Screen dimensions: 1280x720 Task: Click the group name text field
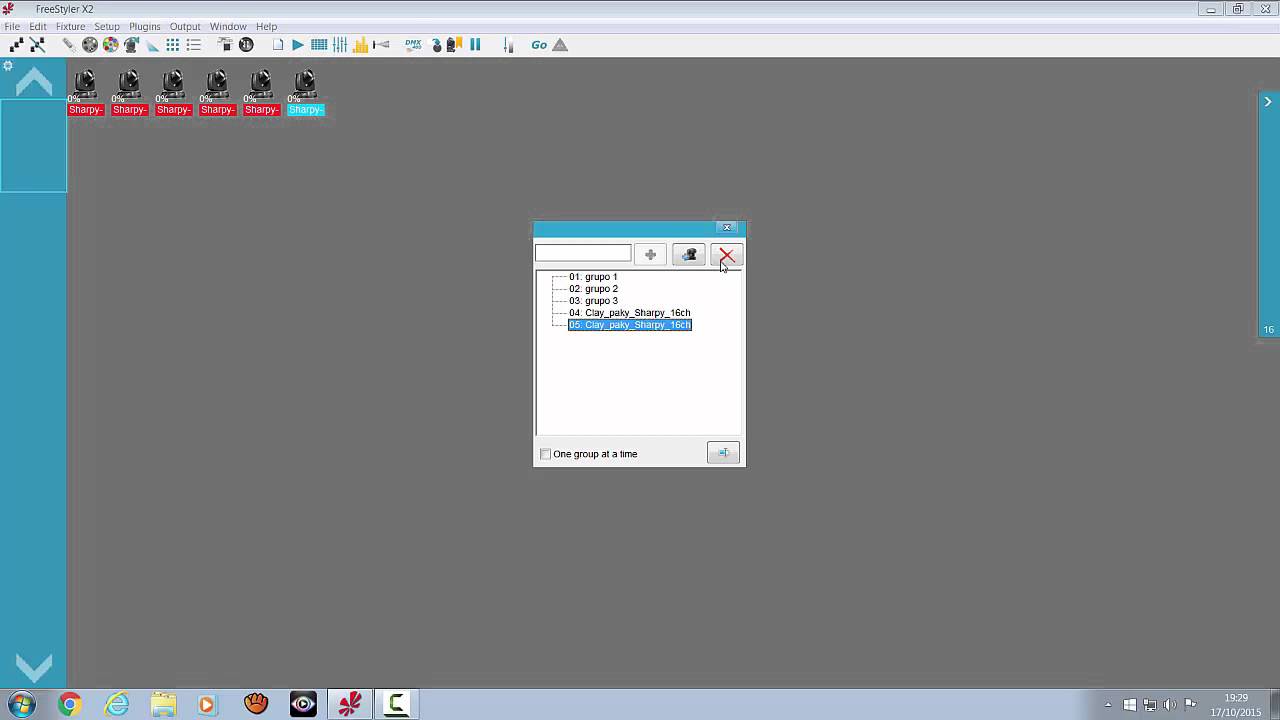(x=583, y=254)
